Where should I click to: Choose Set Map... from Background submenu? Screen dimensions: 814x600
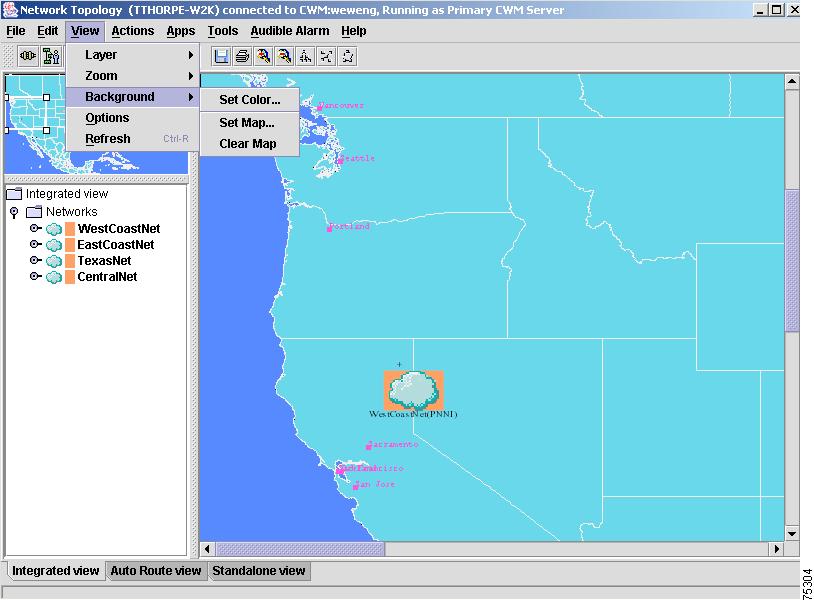250,122
